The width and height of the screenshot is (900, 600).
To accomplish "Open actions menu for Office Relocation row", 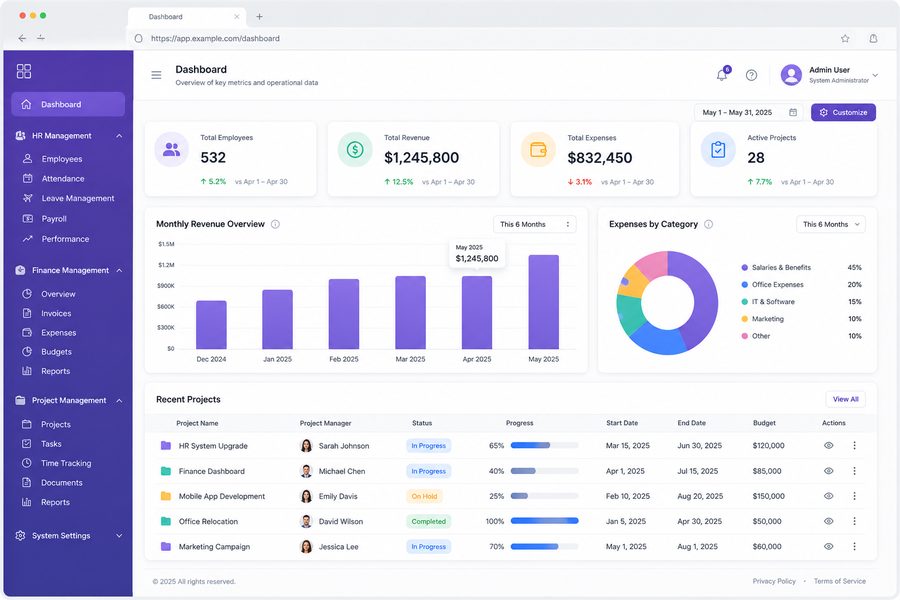I will [x=854, y=521].
